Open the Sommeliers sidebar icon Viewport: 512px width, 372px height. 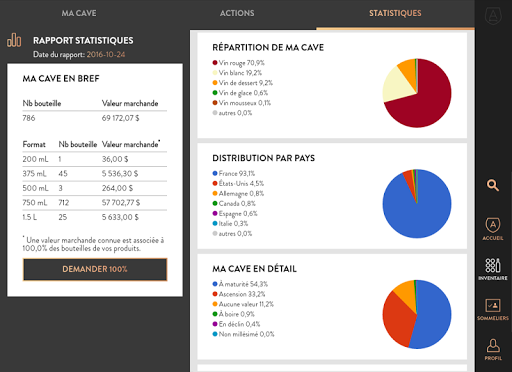[493, 309]
